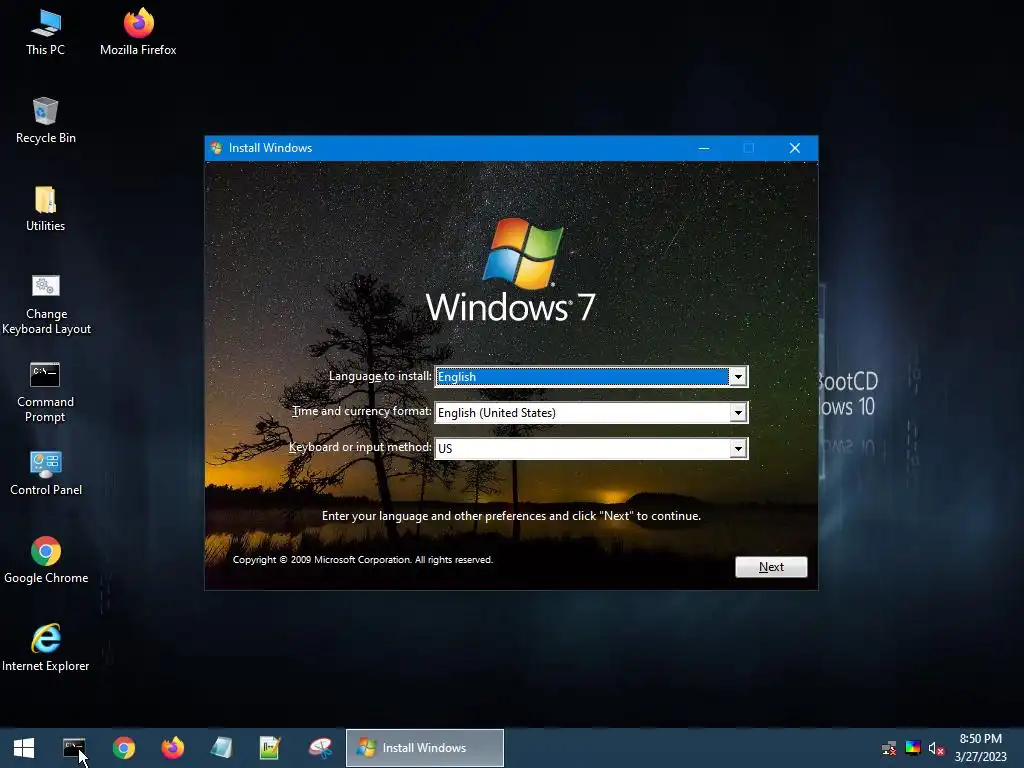This screenshot has height=768, width=1024.
Task: Open Command Prompt desktop shortcut
Action: pos(46,392)
